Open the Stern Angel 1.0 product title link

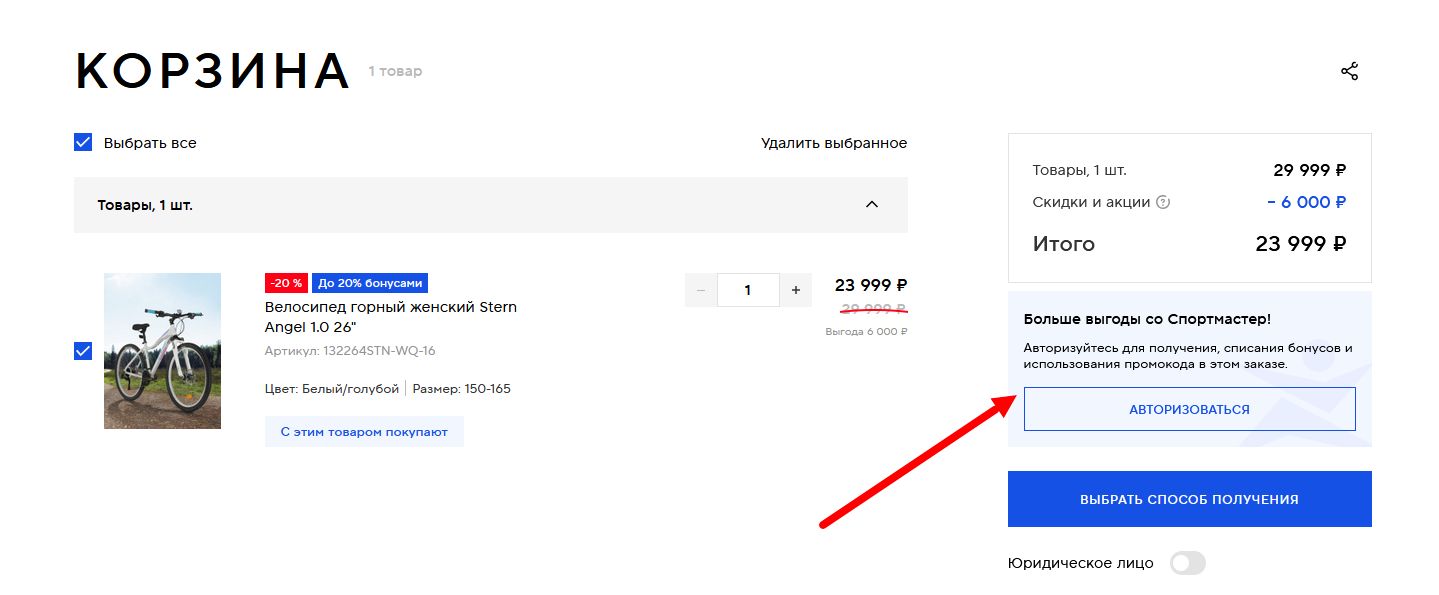[x=391, y=317]
